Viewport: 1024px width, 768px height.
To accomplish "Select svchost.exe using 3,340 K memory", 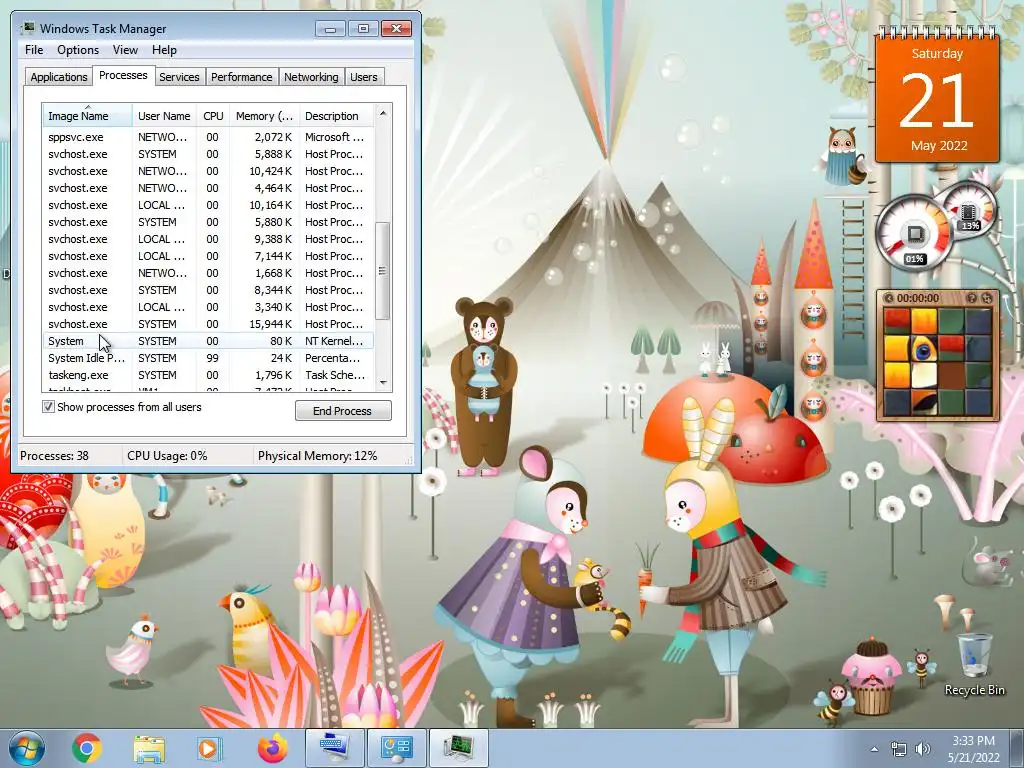I will [209, 307].
